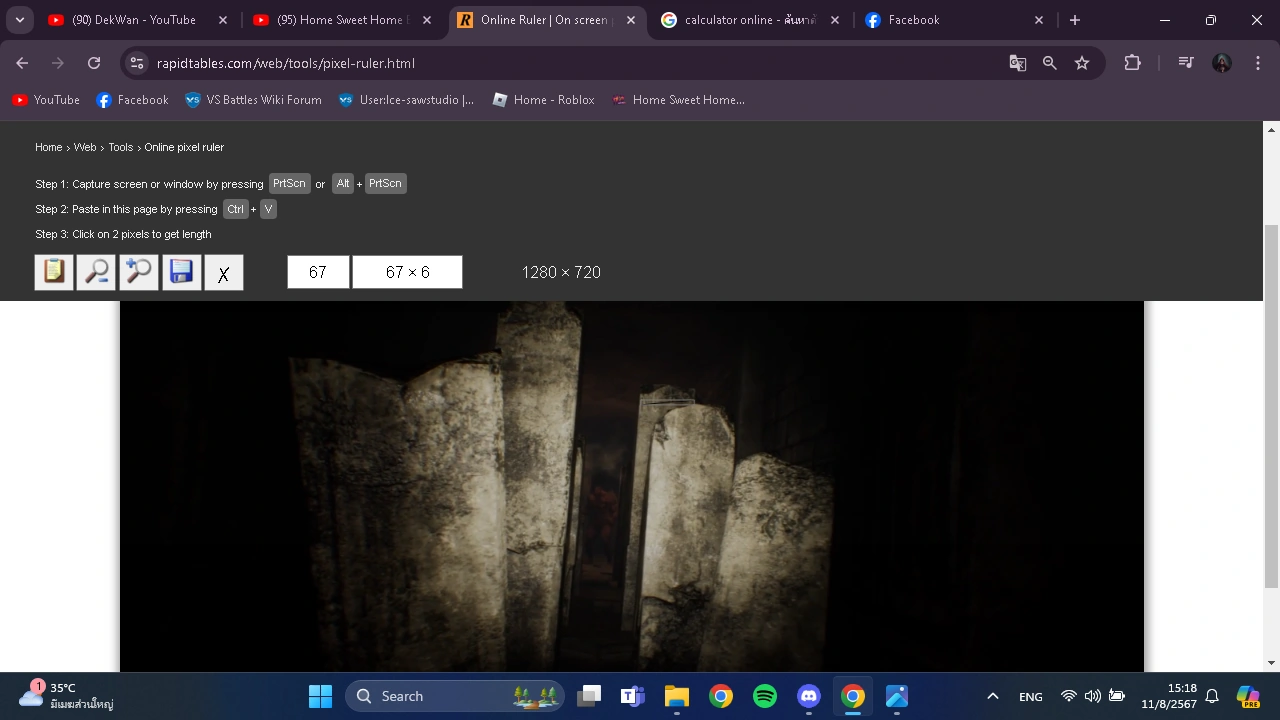Click the dimensions field showing 67 × 6
The height and width of the screenshot is (720, 1280).
coord(407,272)
